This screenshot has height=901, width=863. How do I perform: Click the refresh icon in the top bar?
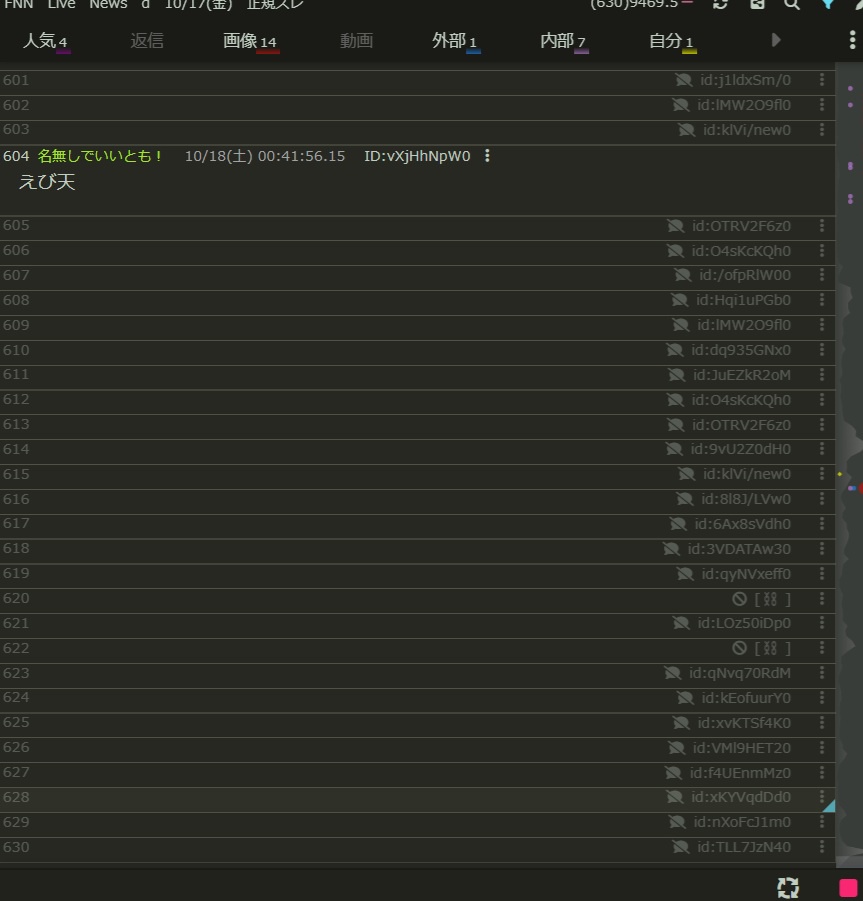(x=720, y=4)
